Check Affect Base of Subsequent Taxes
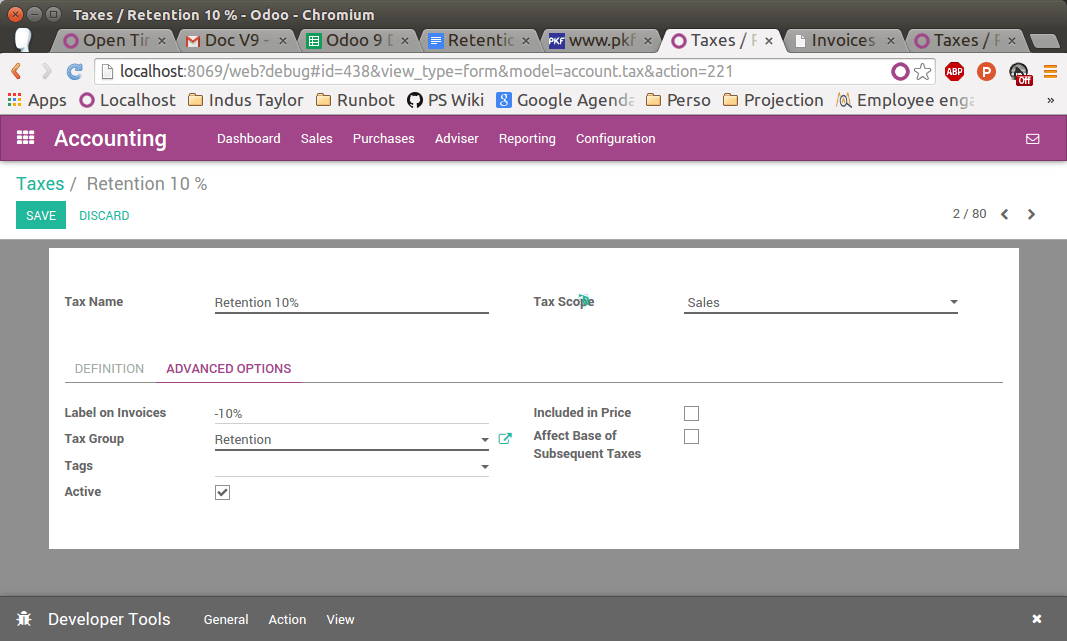 [691, 436]
